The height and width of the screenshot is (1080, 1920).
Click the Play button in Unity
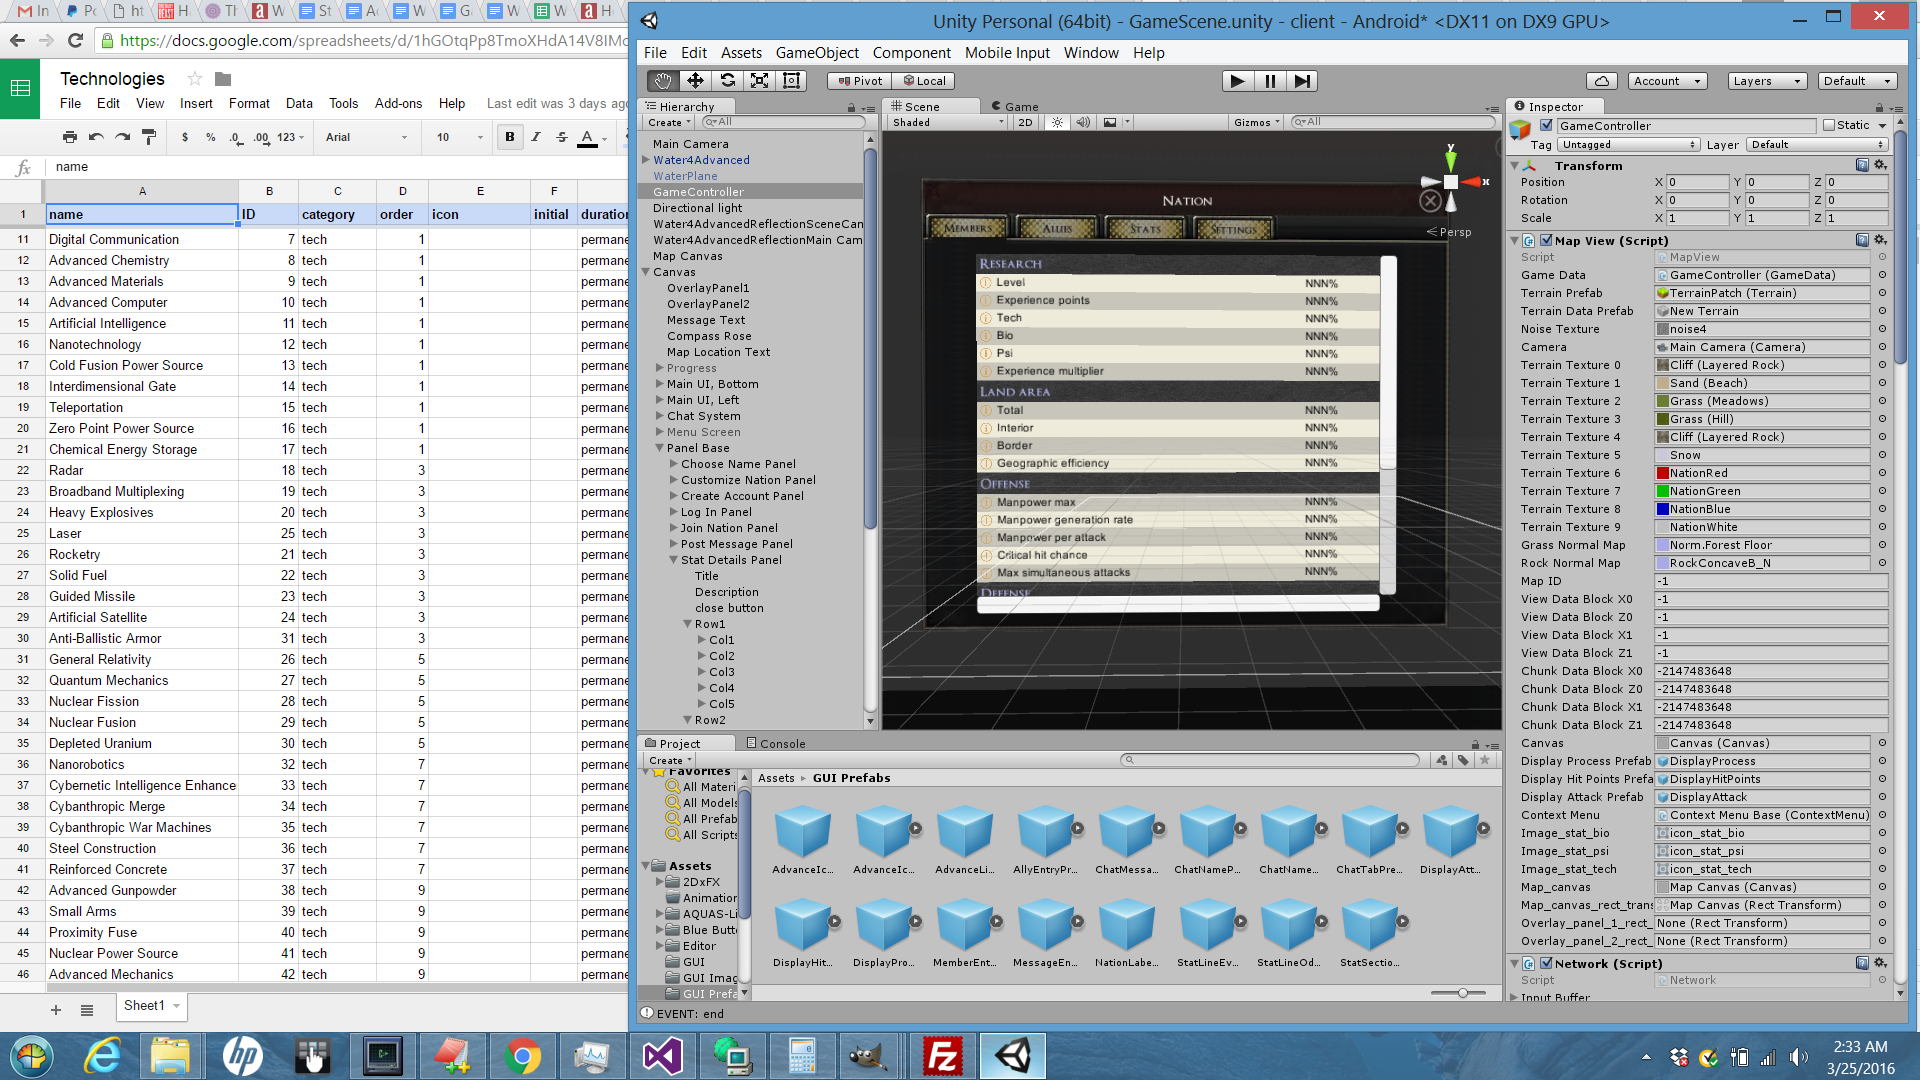[1237, 81]
